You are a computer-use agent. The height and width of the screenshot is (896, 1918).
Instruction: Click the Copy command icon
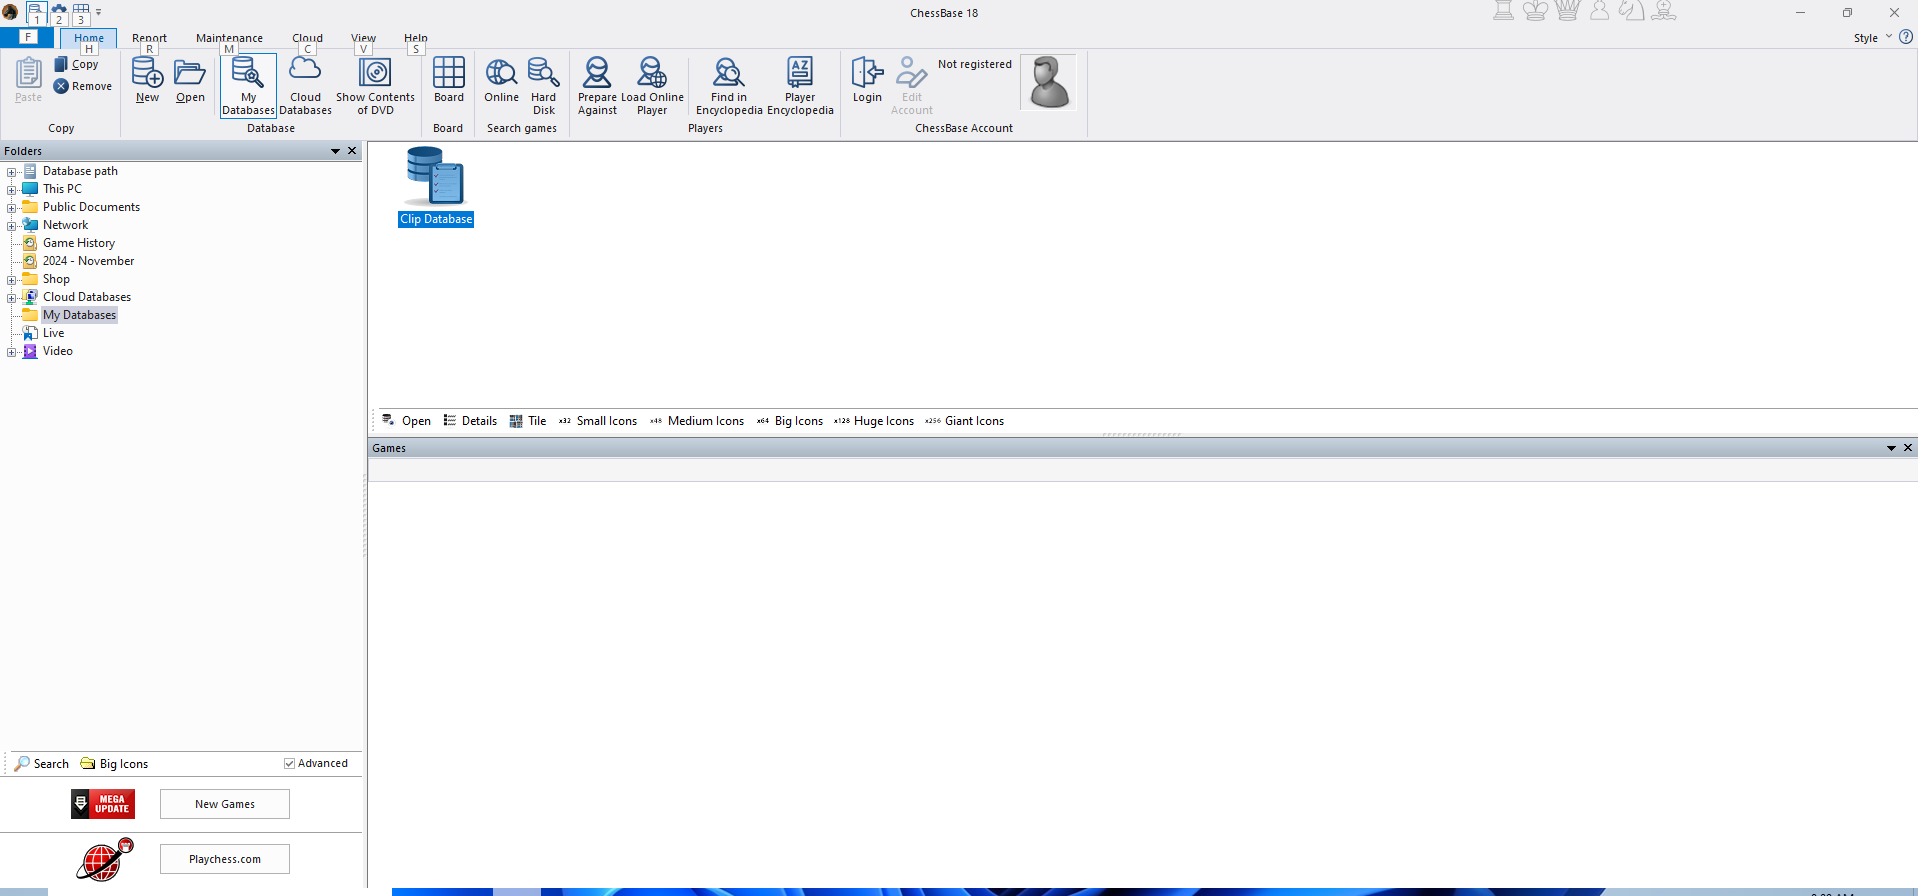(x=61, y=64)
